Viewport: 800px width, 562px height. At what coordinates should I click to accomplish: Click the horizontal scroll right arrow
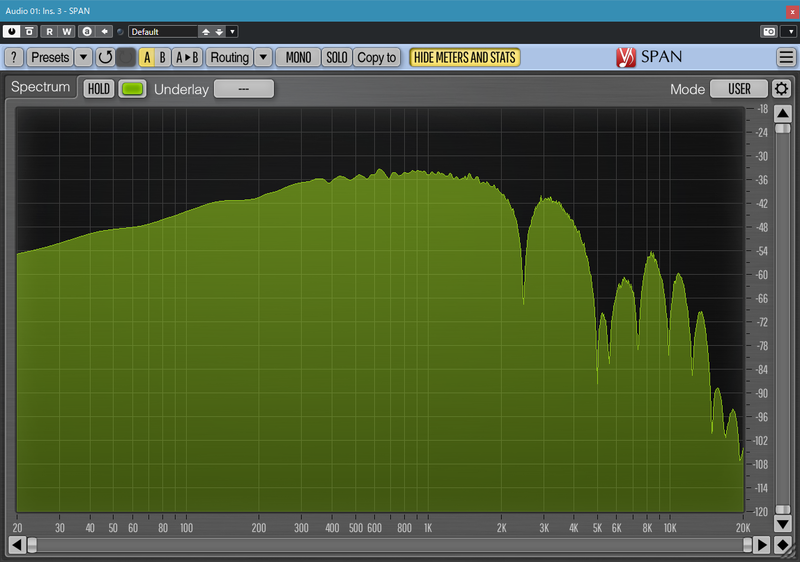click(x=762, y=545)
